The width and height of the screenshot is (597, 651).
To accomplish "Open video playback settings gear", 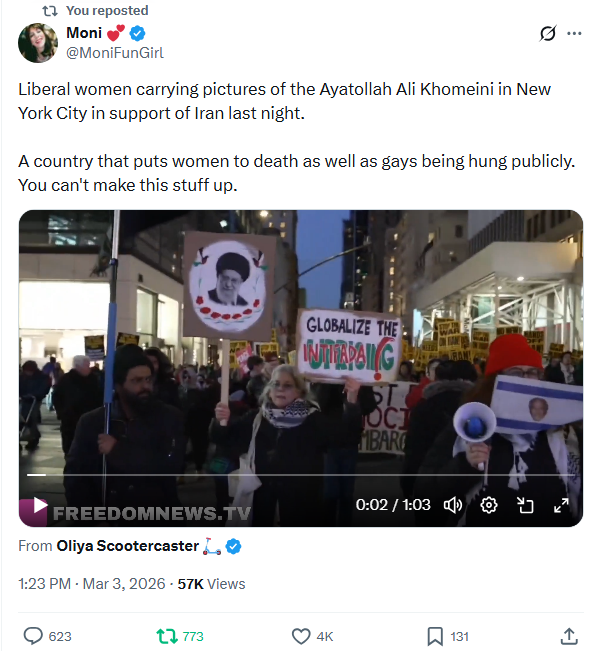I will 489,505.
